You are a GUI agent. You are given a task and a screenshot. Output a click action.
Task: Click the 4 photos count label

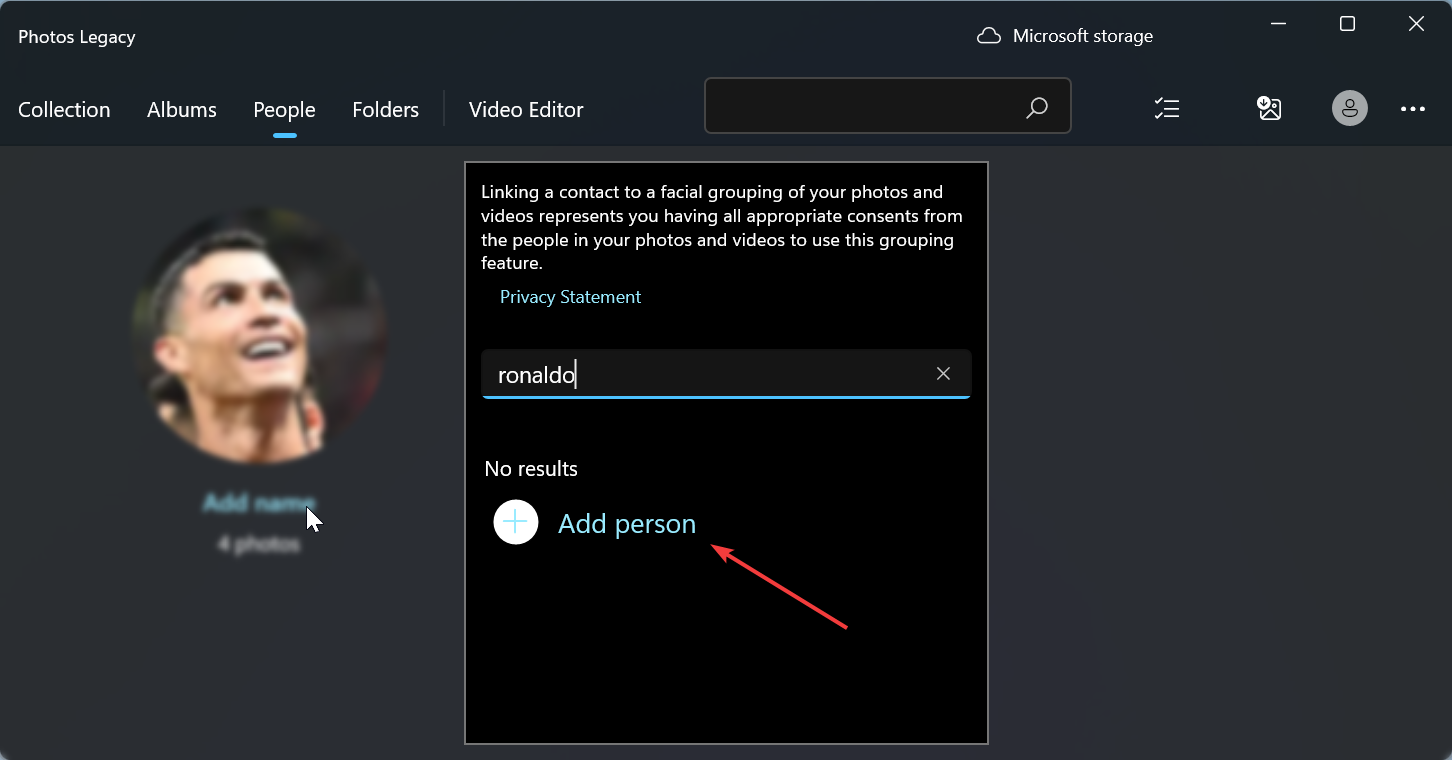click(260, 545)
